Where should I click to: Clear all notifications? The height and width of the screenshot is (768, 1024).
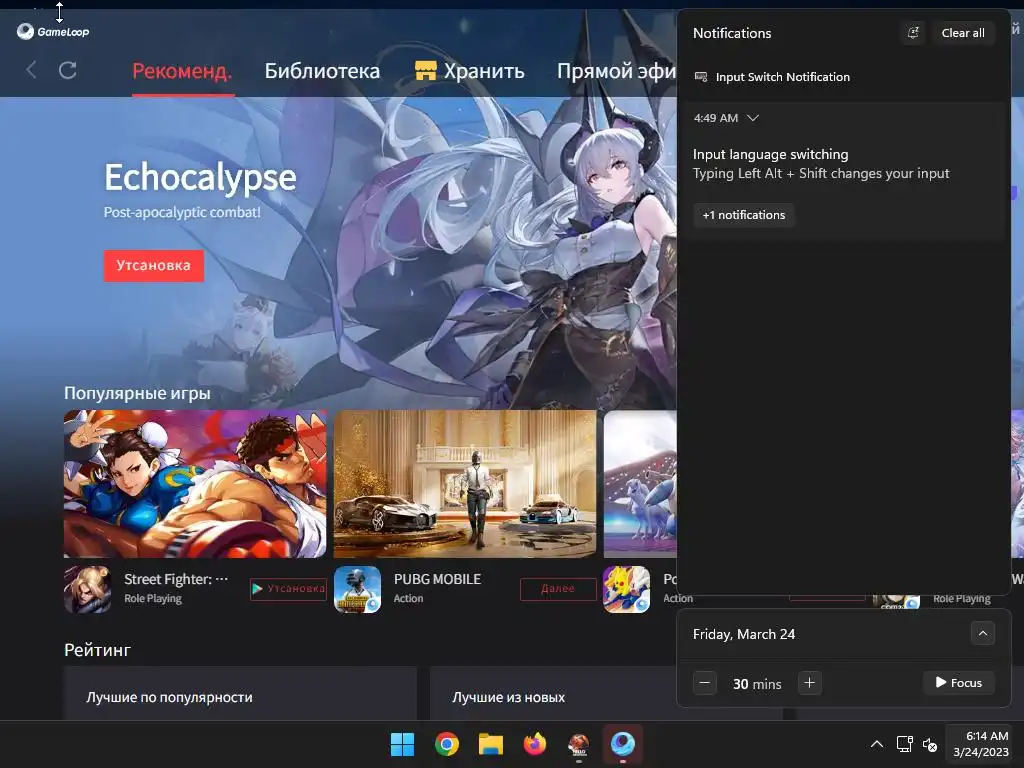click(x=963, y=33)
